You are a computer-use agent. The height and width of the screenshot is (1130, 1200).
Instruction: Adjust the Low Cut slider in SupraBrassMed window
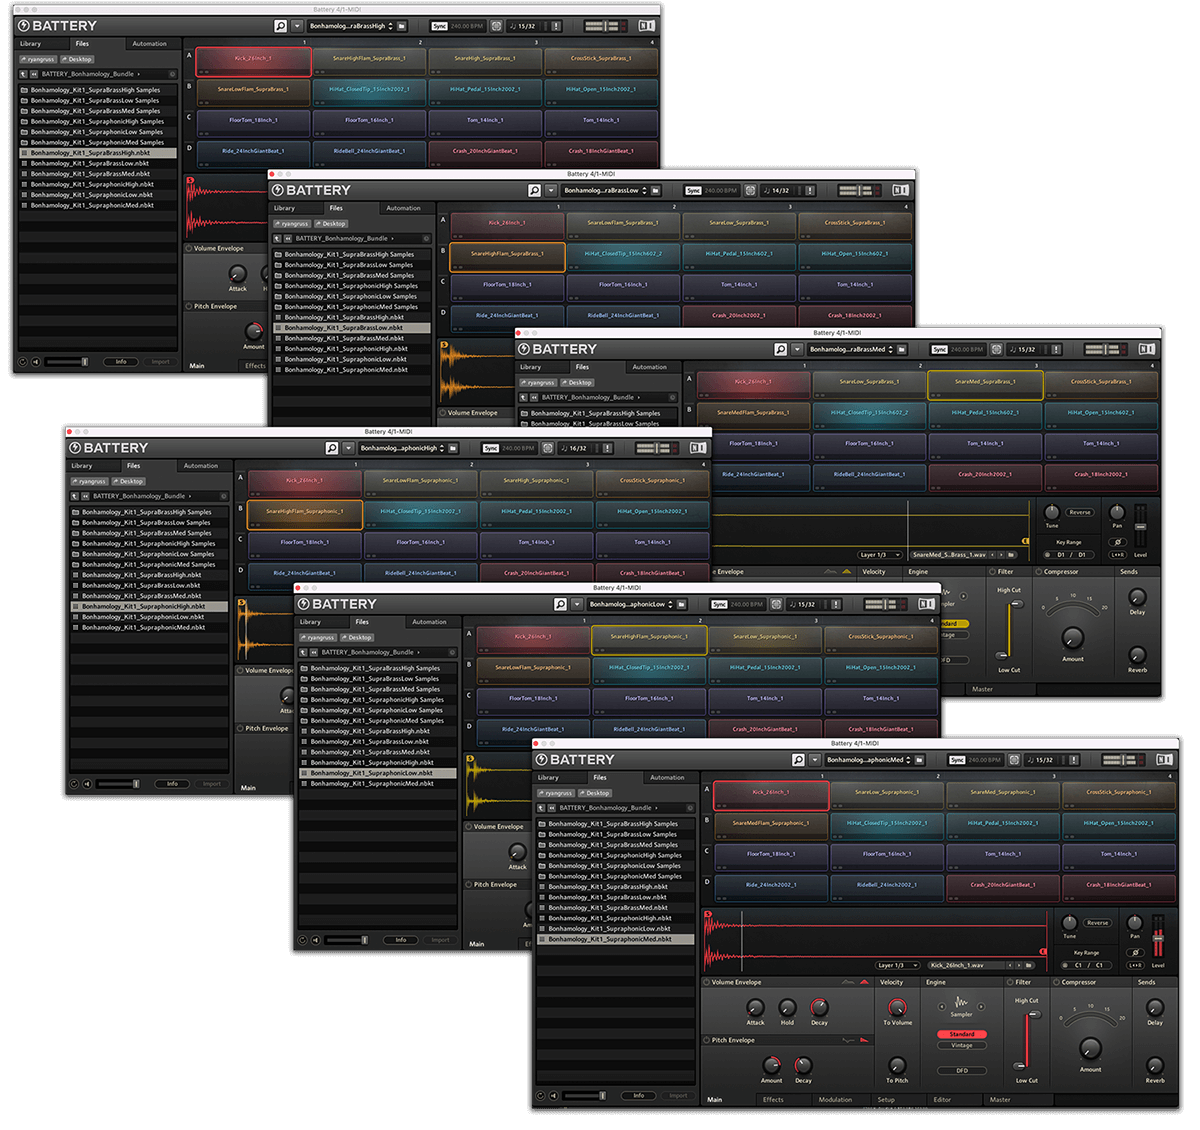(1002, 655)
